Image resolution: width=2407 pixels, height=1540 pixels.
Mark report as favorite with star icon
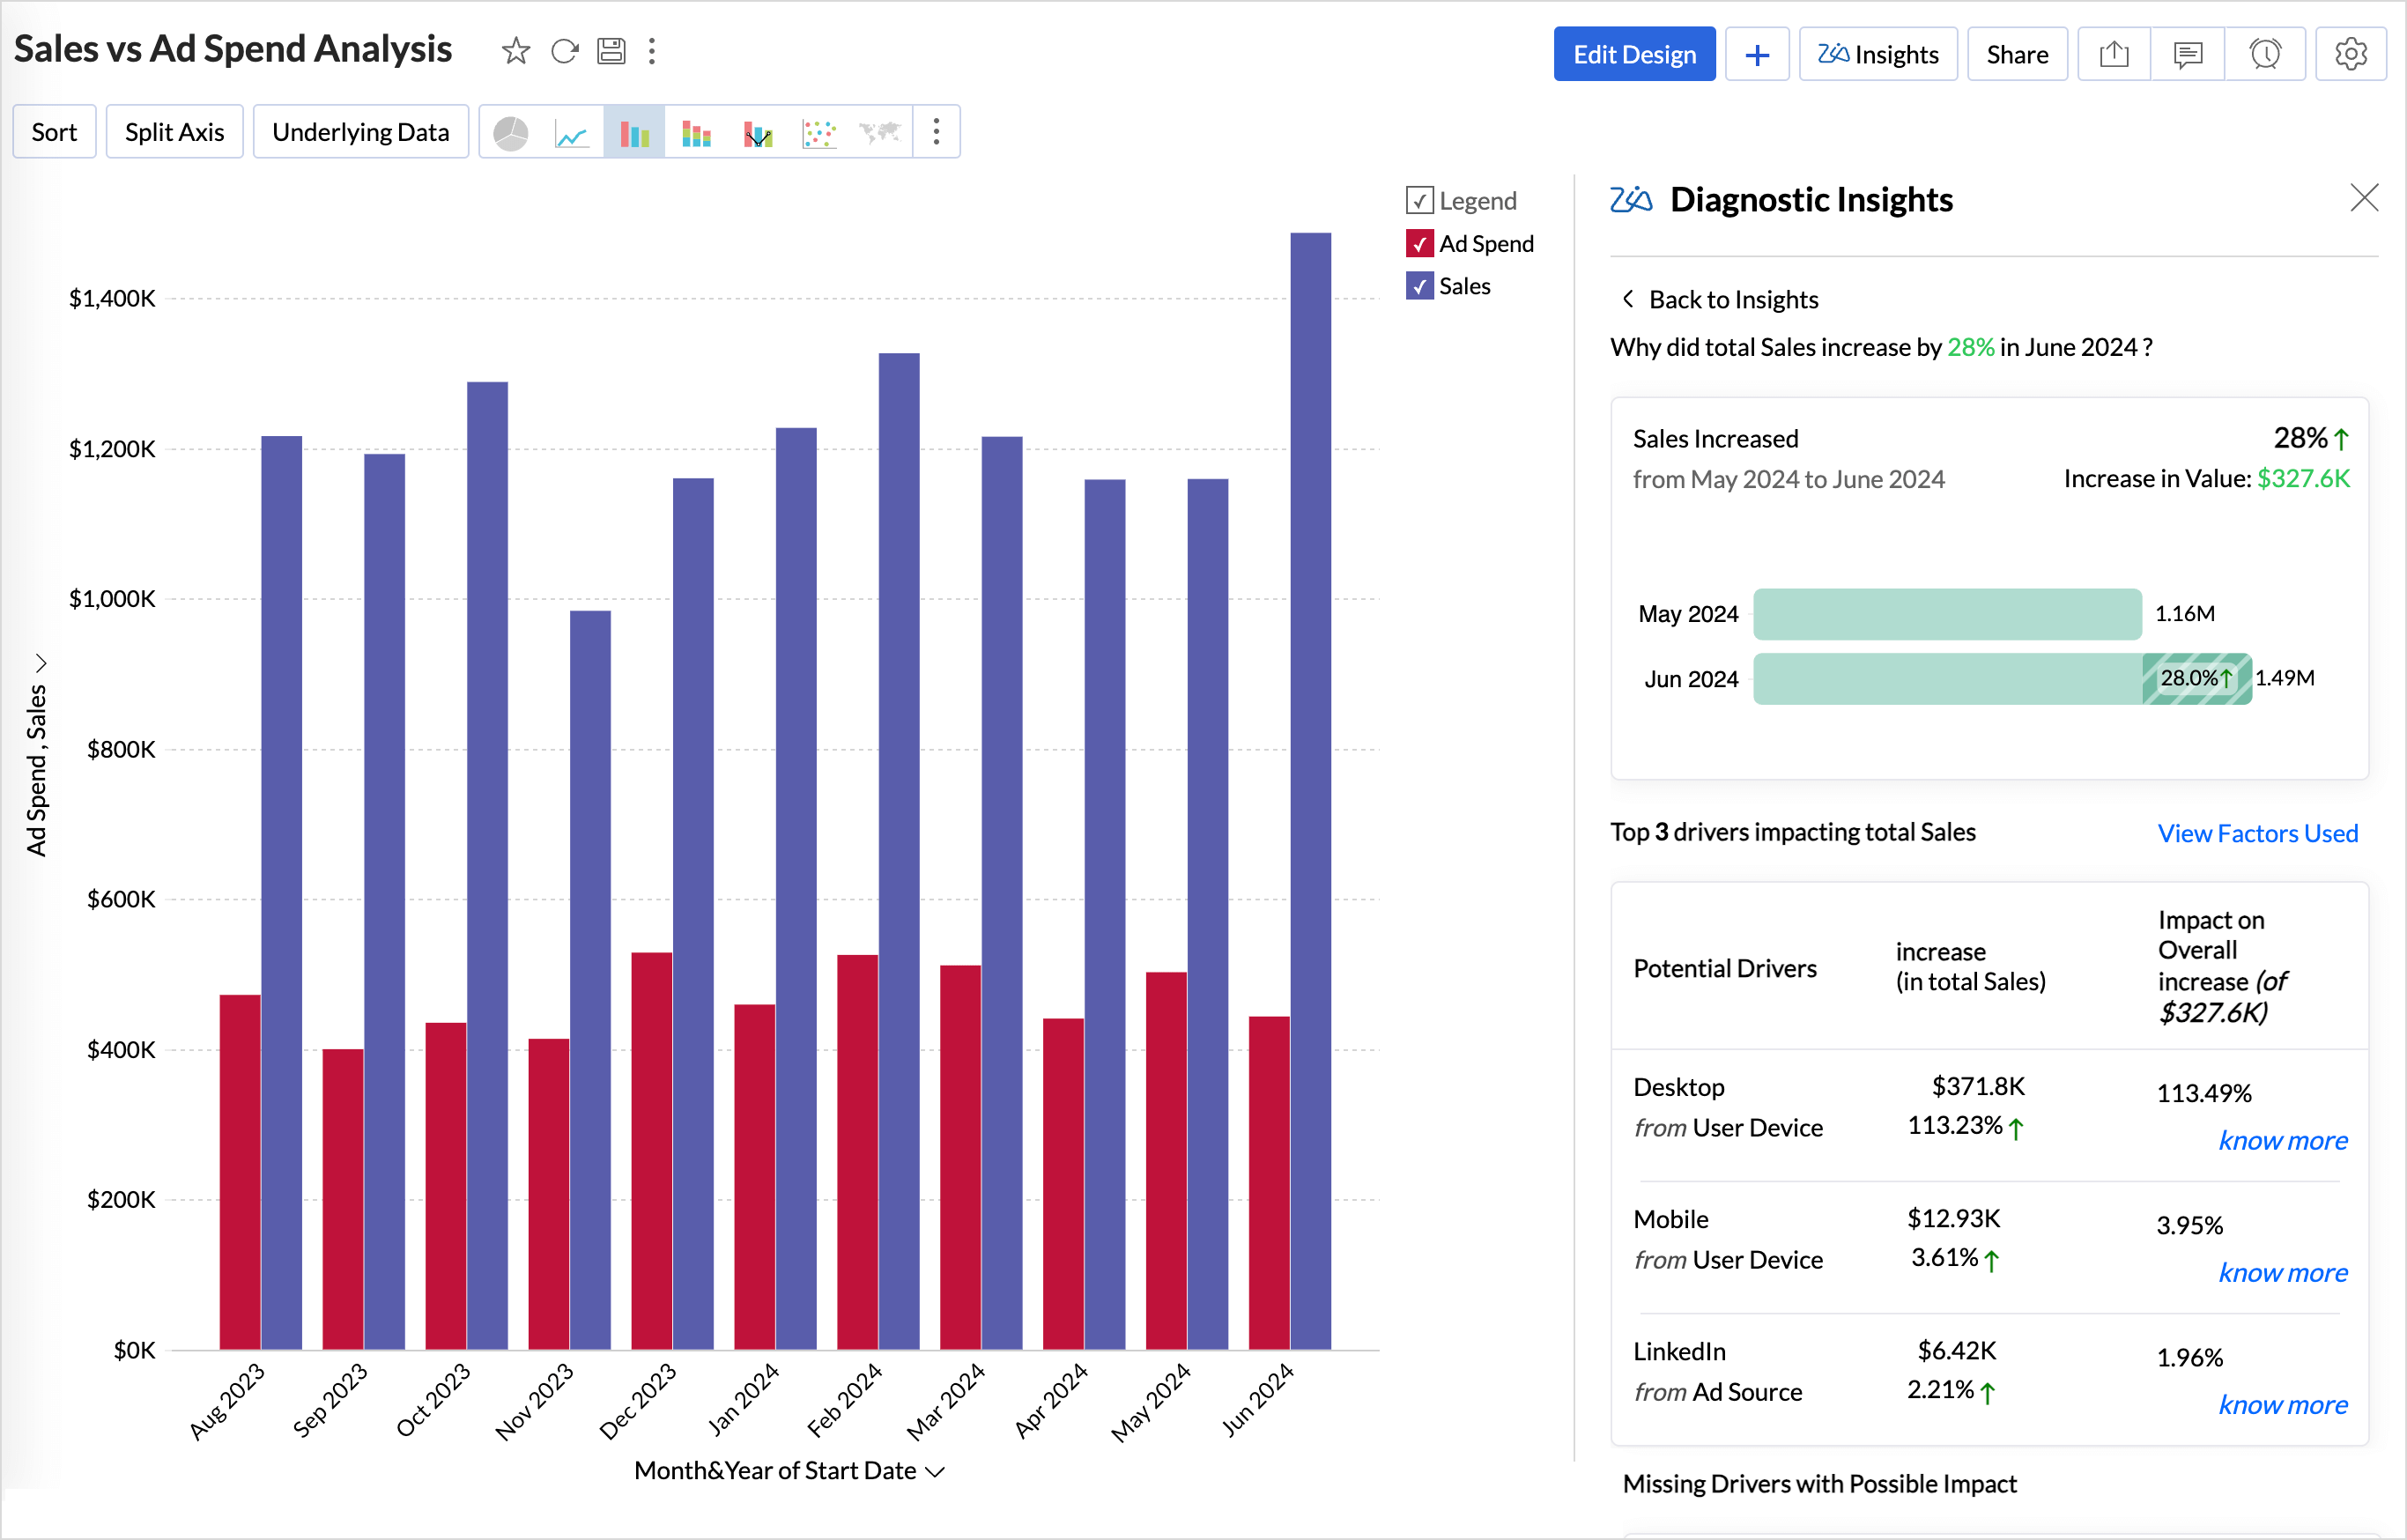coord(516,51)
